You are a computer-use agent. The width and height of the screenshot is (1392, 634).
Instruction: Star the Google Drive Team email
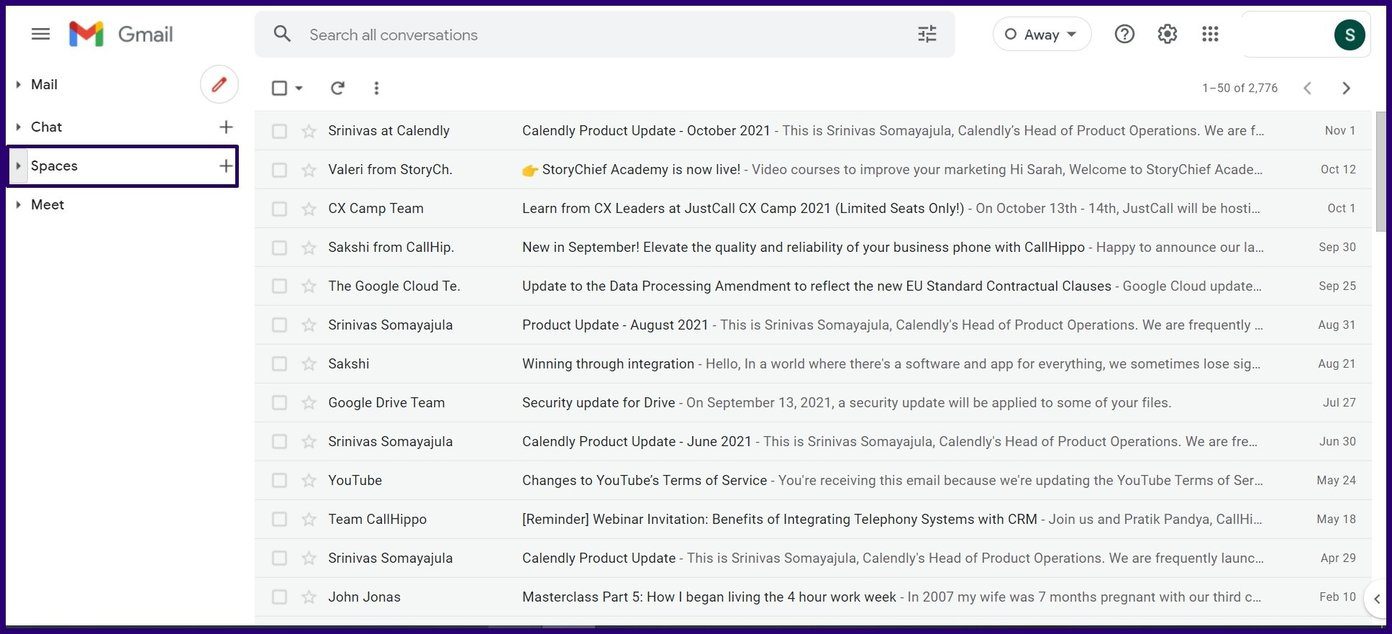coord(309,403)
